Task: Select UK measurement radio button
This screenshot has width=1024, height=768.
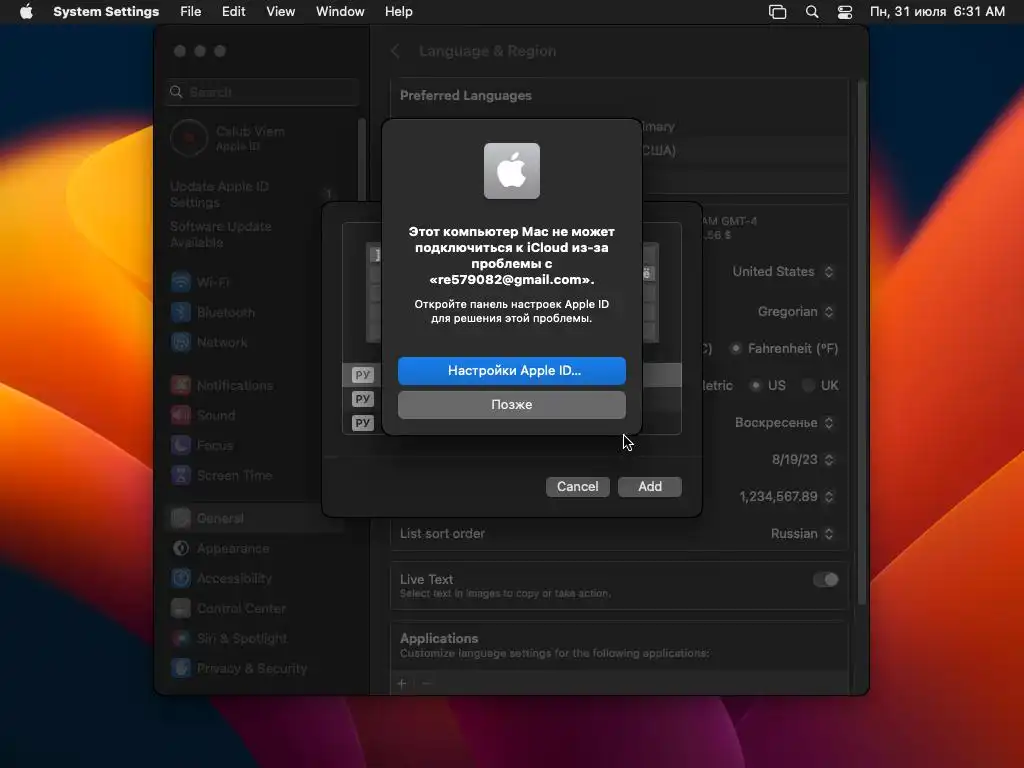Action: (x=808, y=385)
